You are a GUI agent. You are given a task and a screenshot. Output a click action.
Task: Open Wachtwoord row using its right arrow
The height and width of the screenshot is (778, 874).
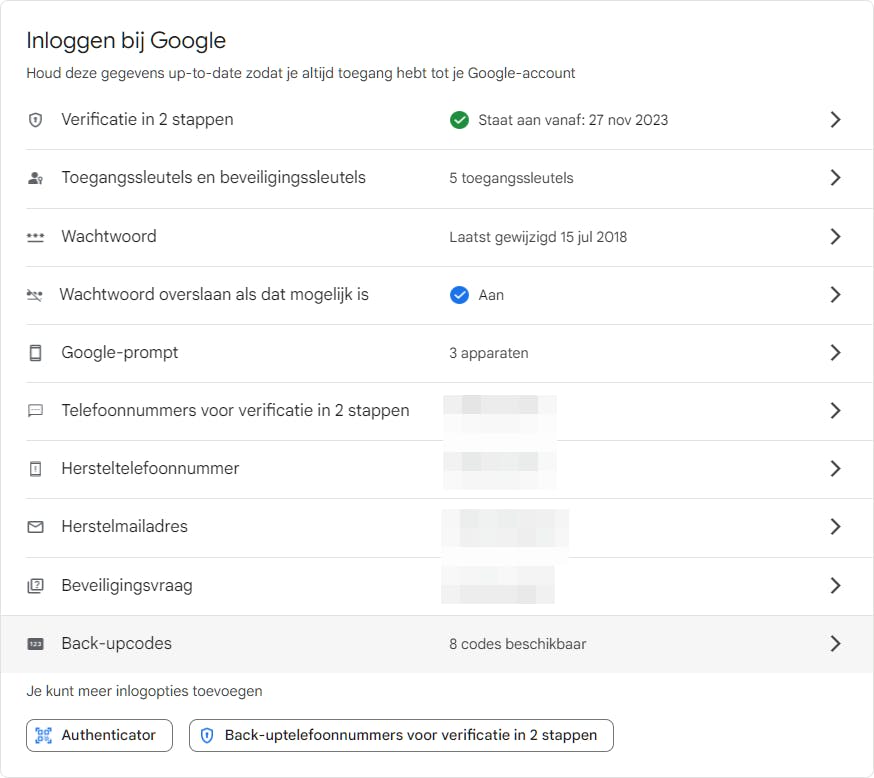click(835, 237)
